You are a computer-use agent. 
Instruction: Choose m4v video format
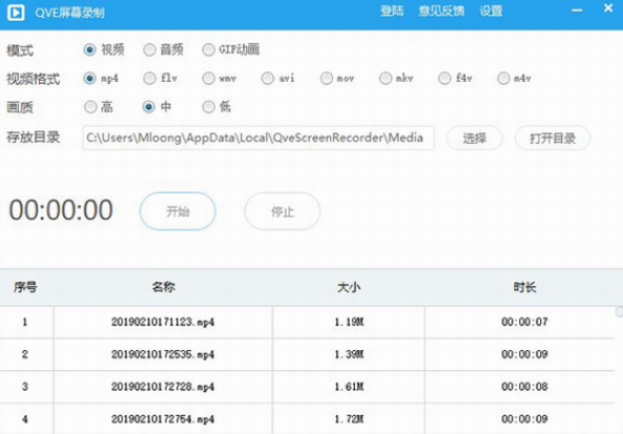[x=504, y=77]
